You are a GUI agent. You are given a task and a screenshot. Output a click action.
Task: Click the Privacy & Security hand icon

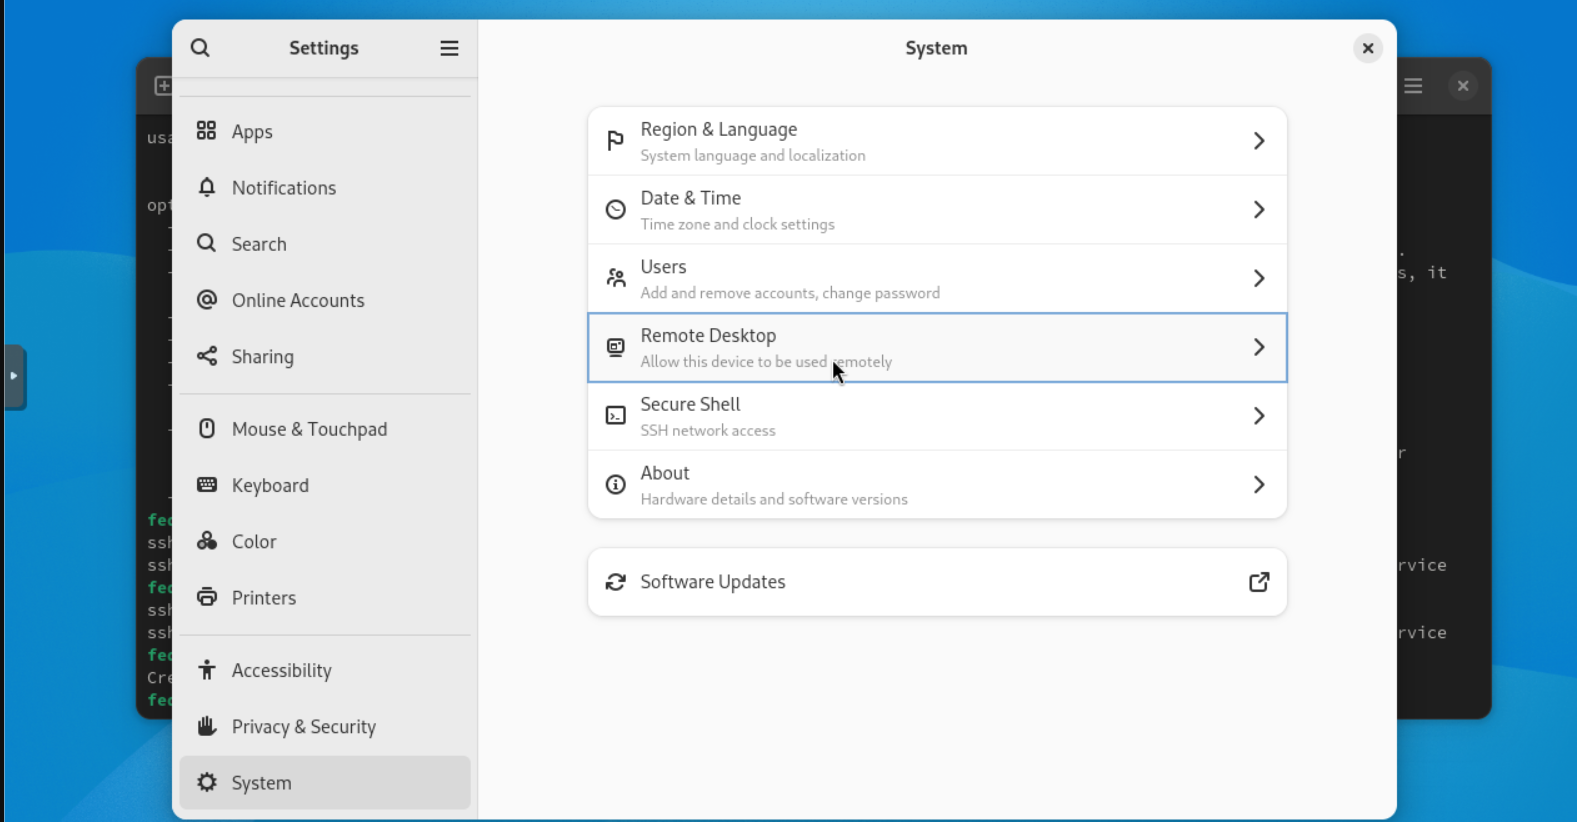pos(206,726)
